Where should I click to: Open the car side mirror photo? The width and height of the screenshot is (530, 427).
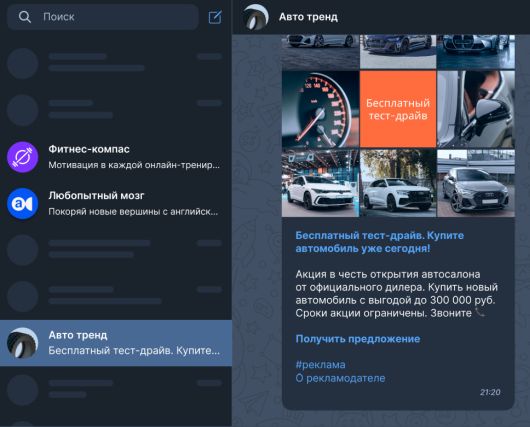[476, 109]
